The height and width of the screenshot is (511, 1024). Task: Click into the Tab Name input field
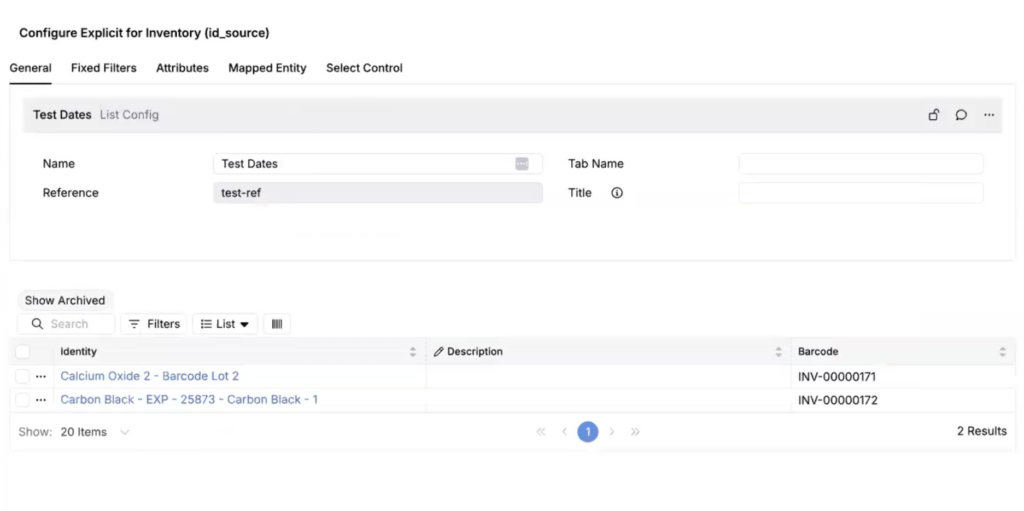coord(860,164)
